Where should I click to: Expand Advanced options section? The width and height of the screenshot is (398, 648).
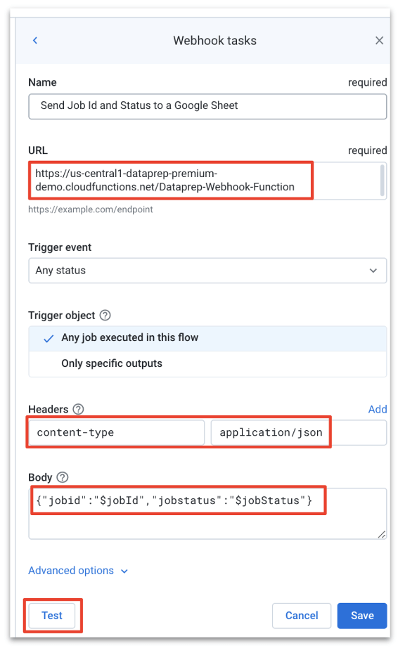pyautogui.click(x=78, y=571)
